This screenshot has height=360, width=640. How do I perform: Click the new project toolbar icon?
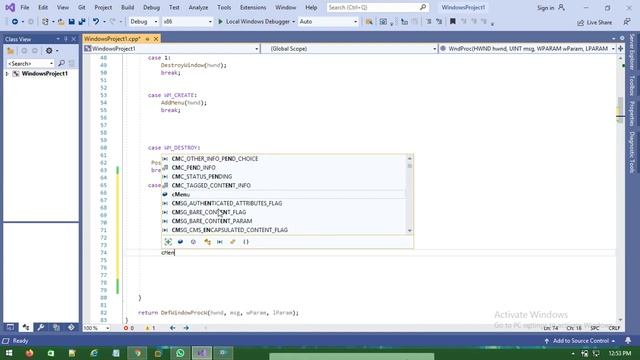tap(45, 22)
